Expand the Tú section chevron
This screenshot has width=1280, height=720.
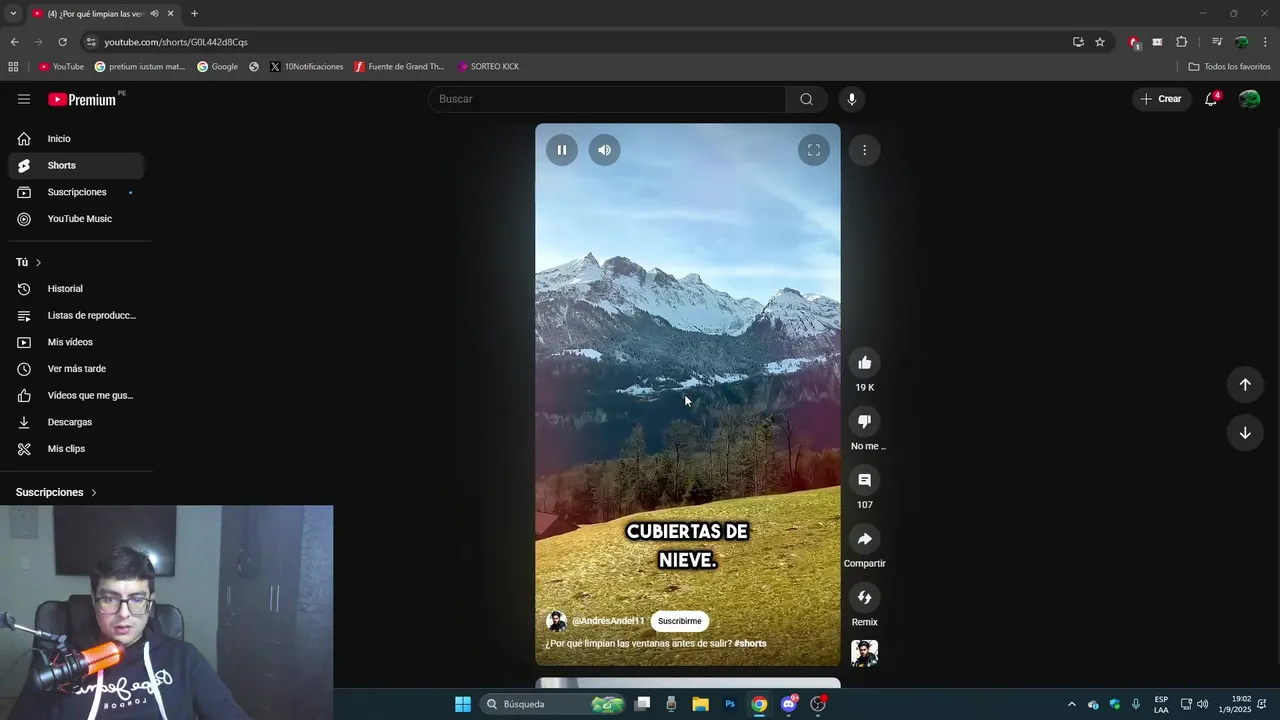tap(38, 262)
